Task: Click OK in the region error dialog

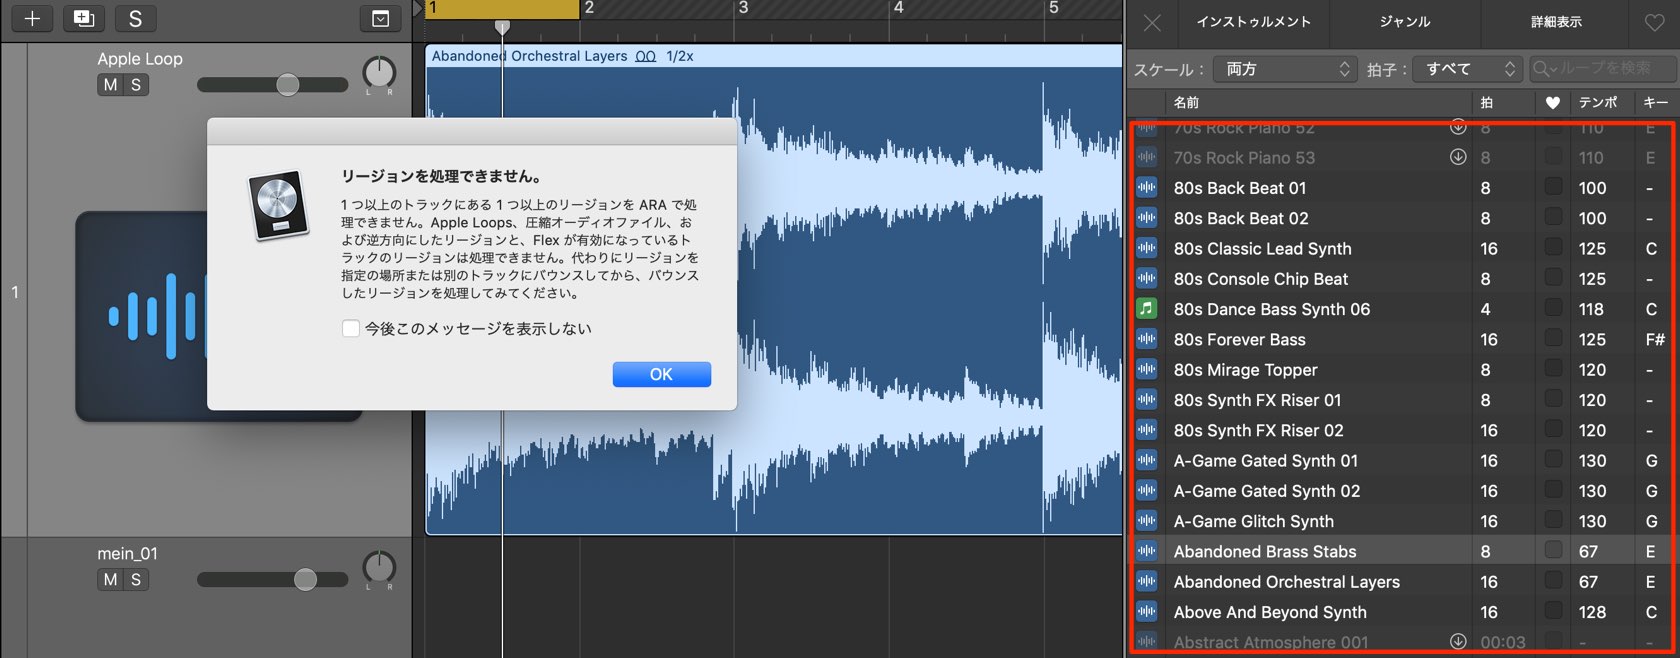Action: 661,374
